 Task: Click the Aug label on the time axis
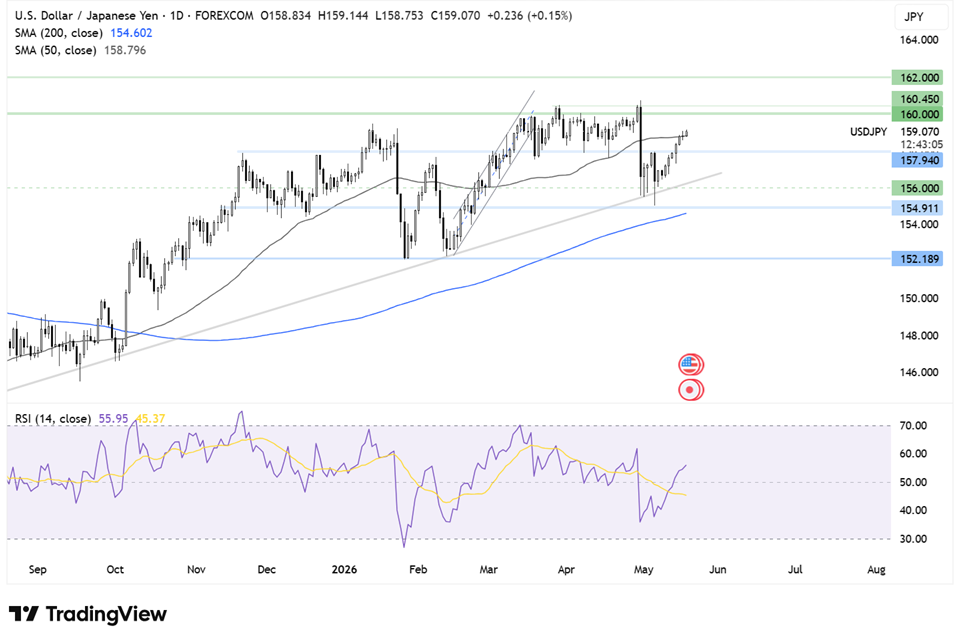[876, 570]
